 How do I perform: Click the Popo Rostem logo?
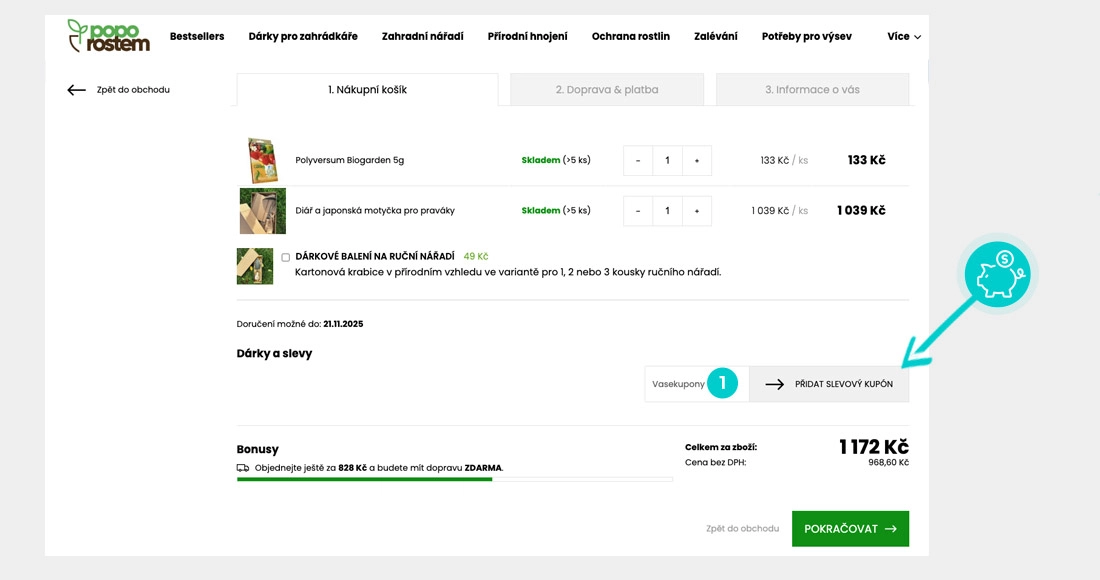(x=108, y=36)
